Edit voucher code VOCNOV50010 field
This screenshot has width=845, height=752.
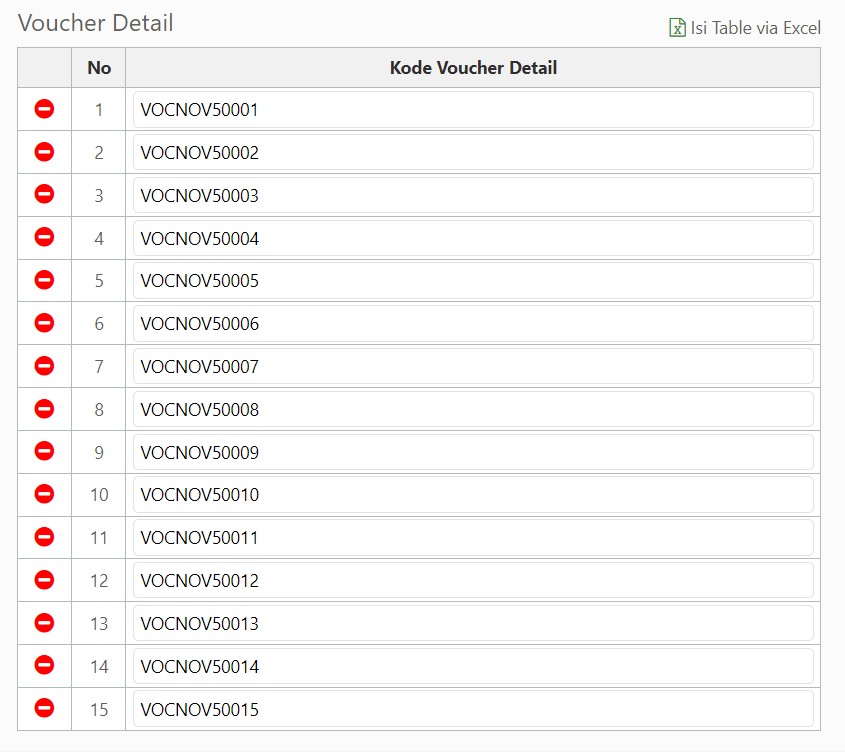click(x=473, y=494)
